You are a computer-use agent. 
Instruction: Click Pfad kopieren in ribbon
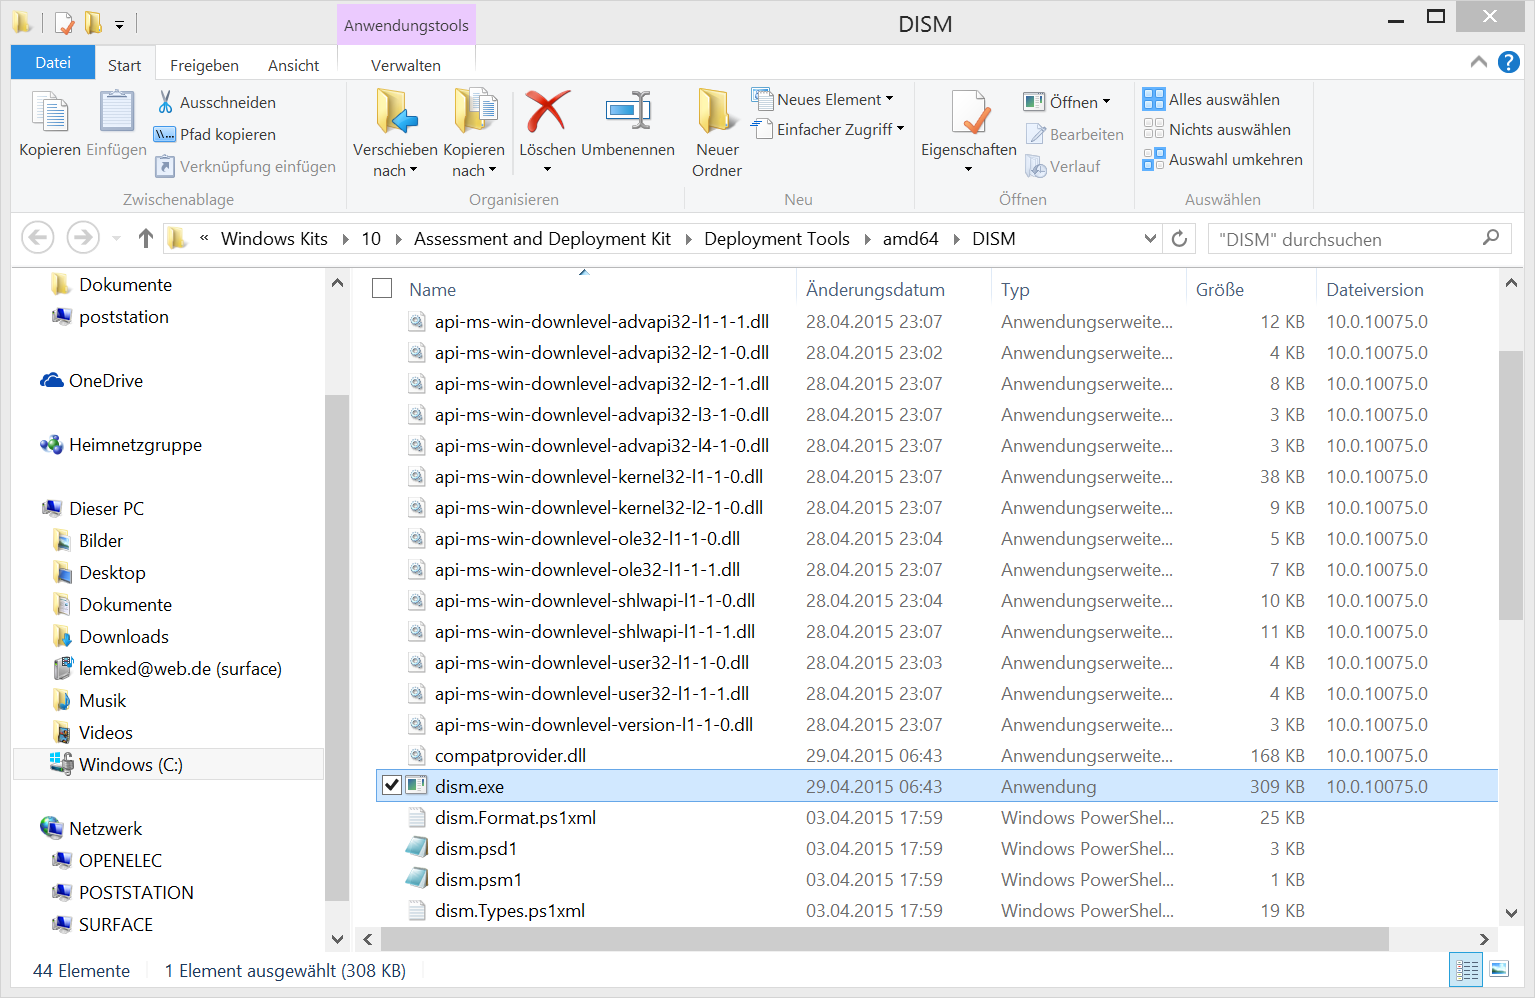(214, 134)
